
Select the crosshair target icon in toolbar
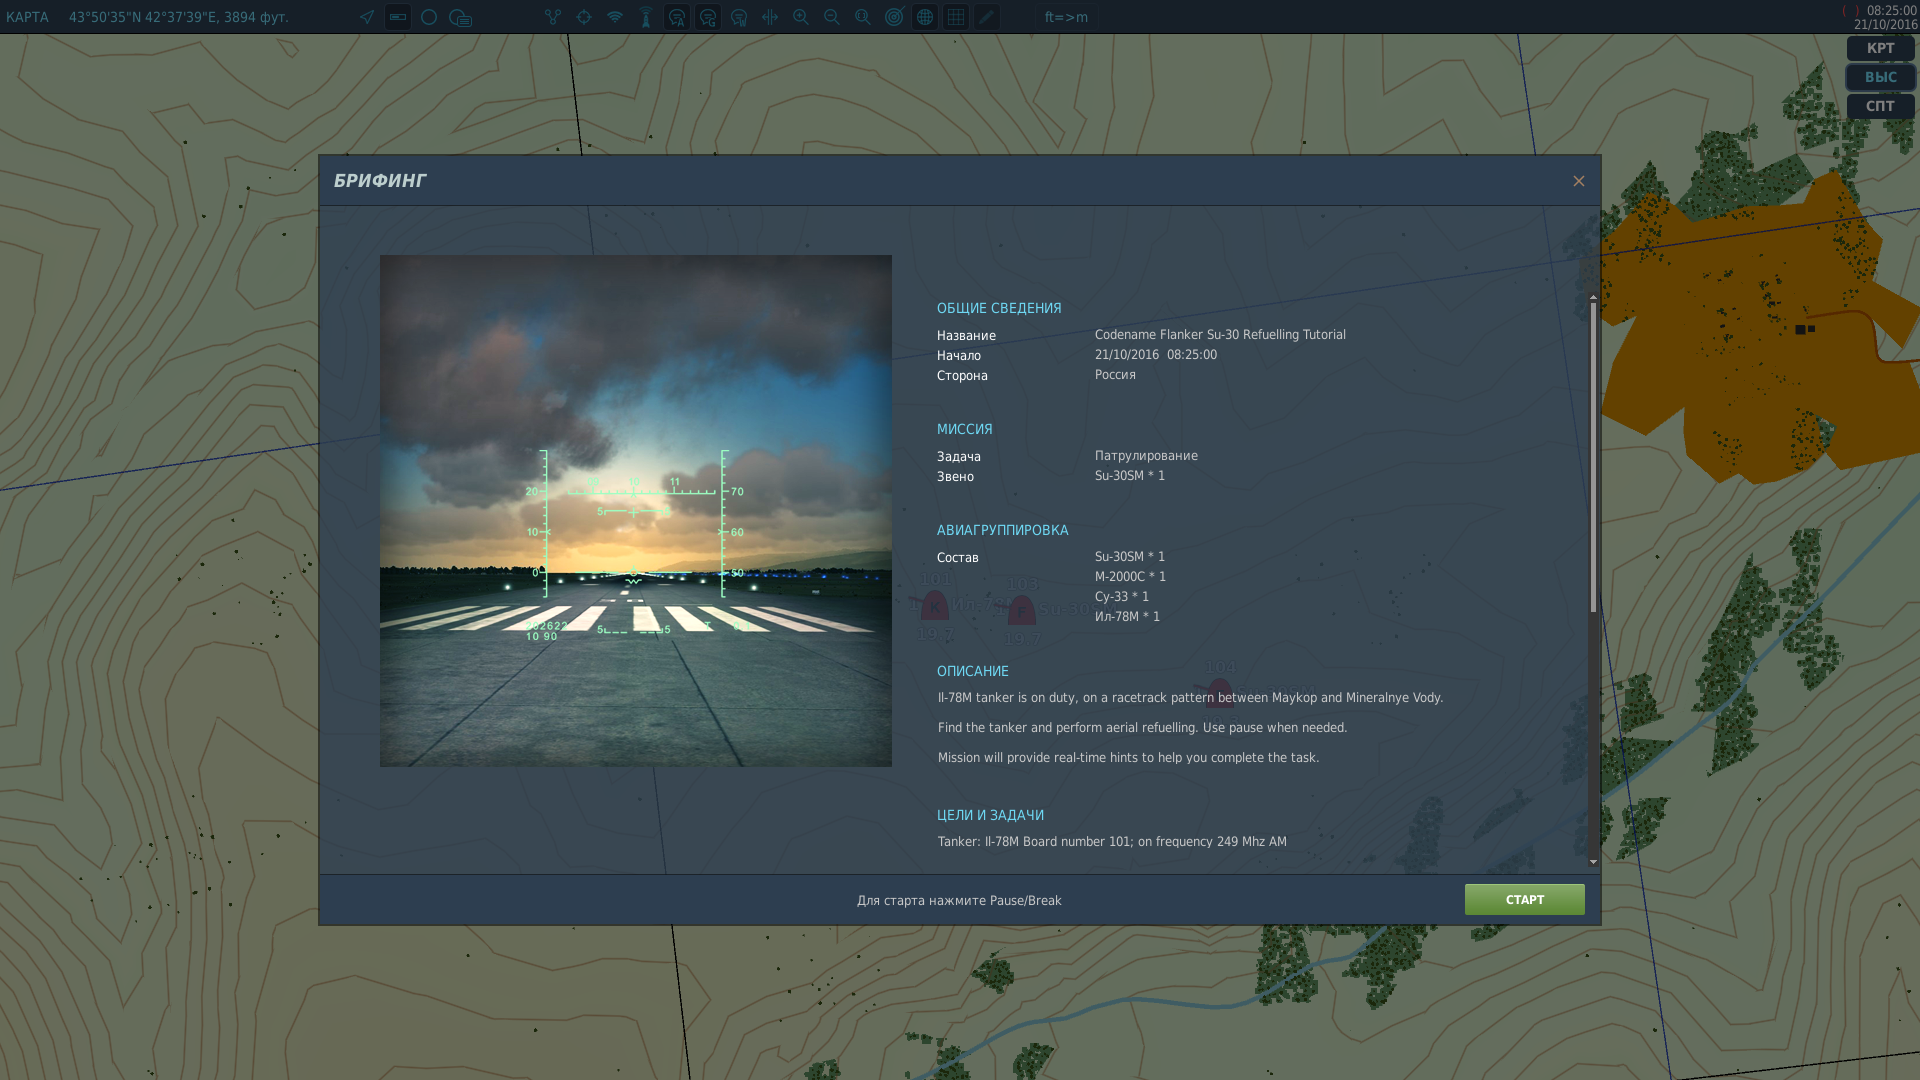point(584,17)
